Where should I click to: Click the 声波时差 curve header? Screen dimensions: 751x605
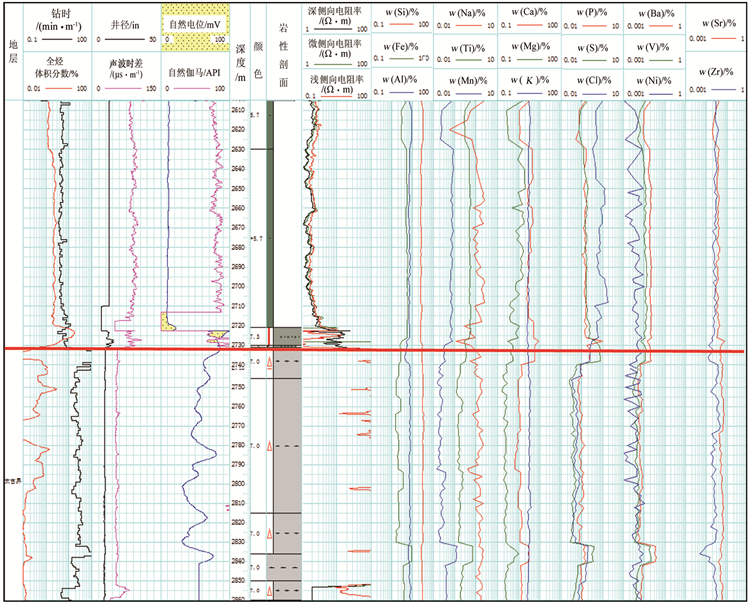pos(132,69)
